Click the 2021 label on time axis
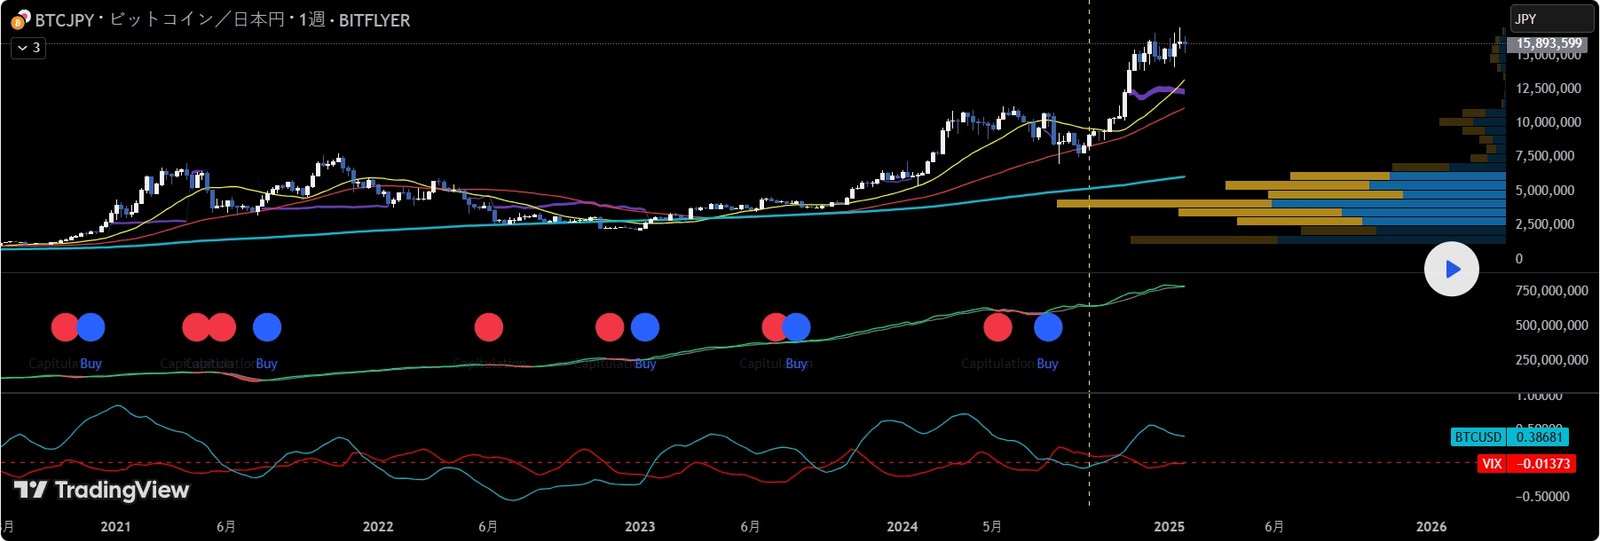1600x541 pixels. 115,526
